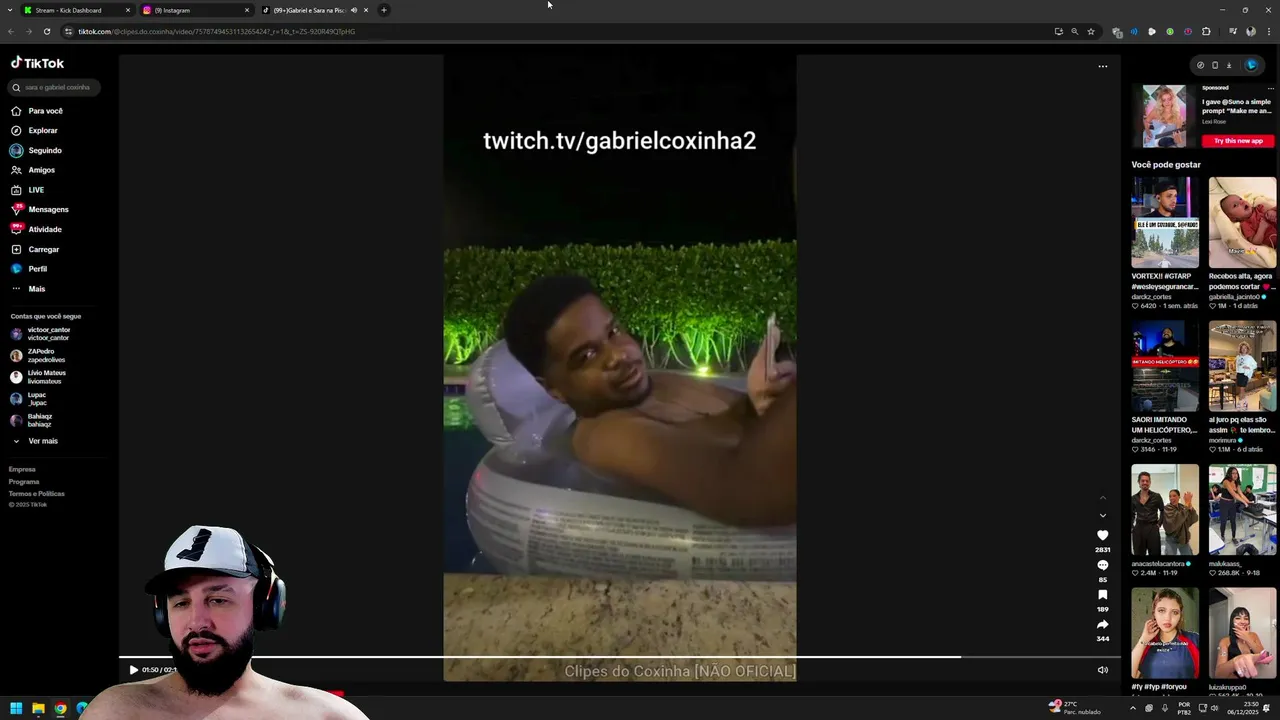Open Termos e Políticas footer link
The height and width of the screenshot is (720, 1280).
[x=36, y=494]
